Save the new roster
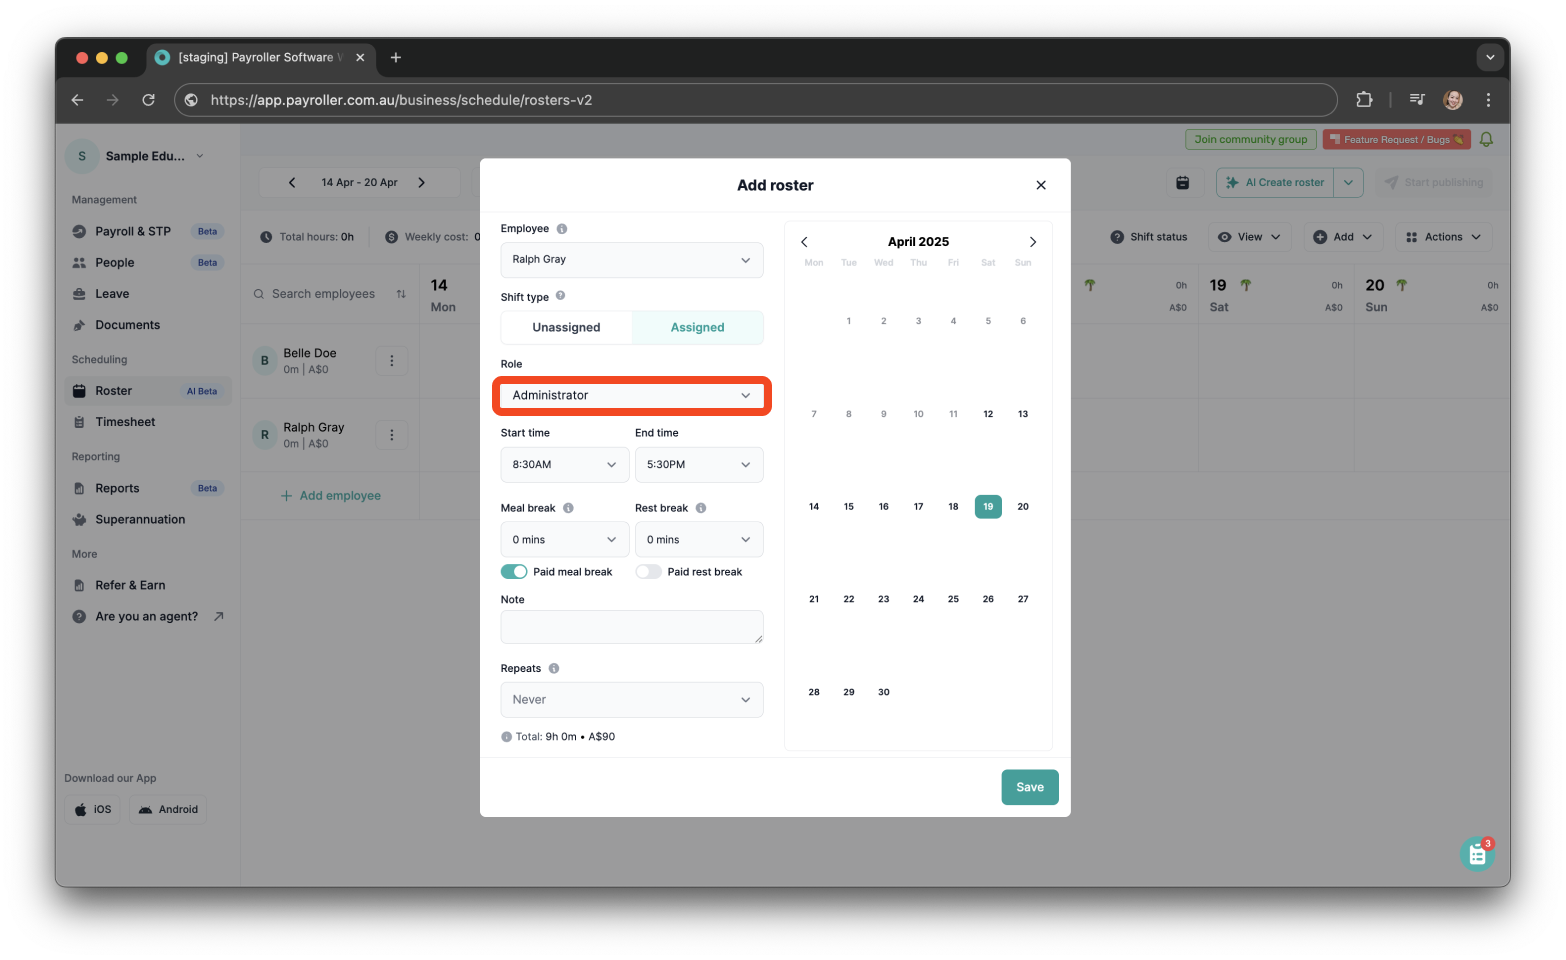 [1029, 787]
